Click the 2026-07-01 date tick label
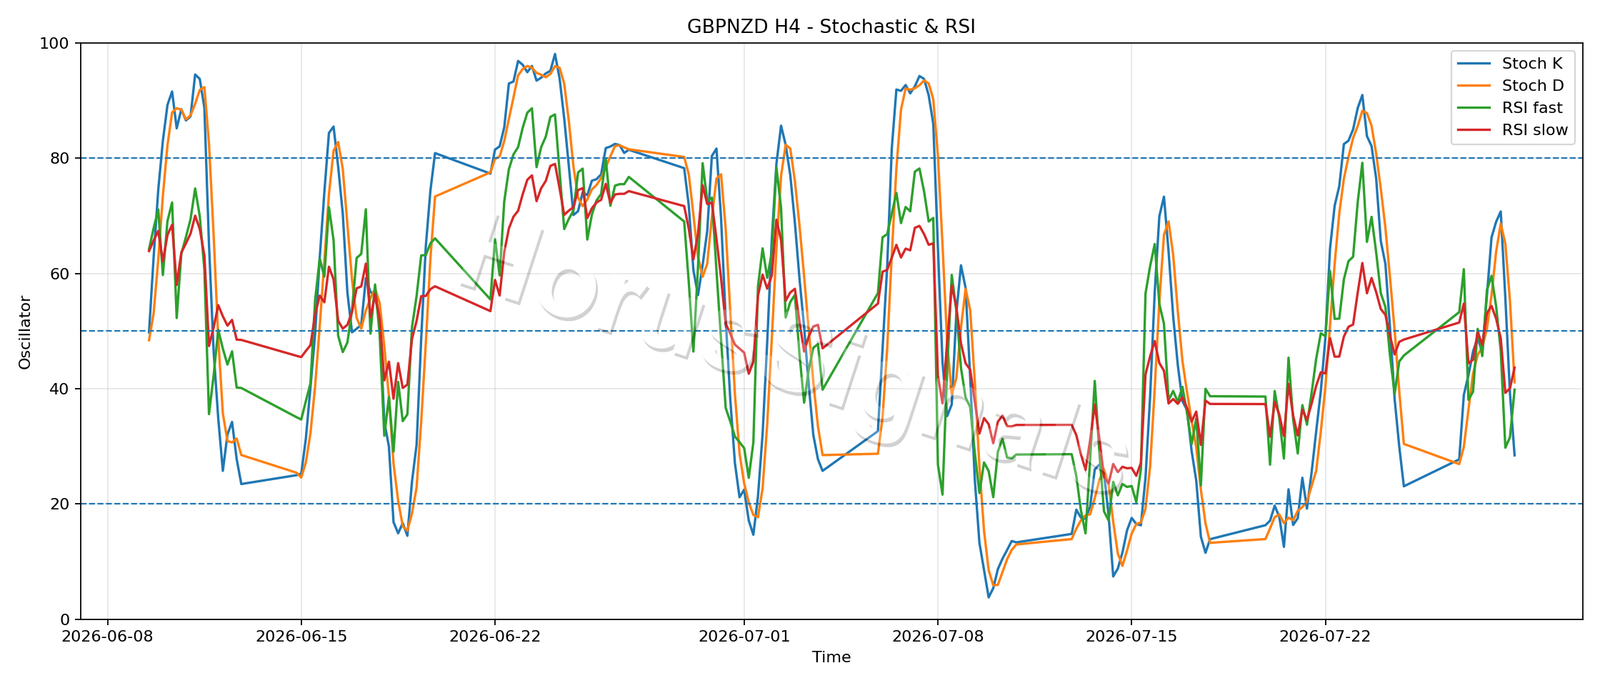The image size is (1600, 686). coord(744,635)
